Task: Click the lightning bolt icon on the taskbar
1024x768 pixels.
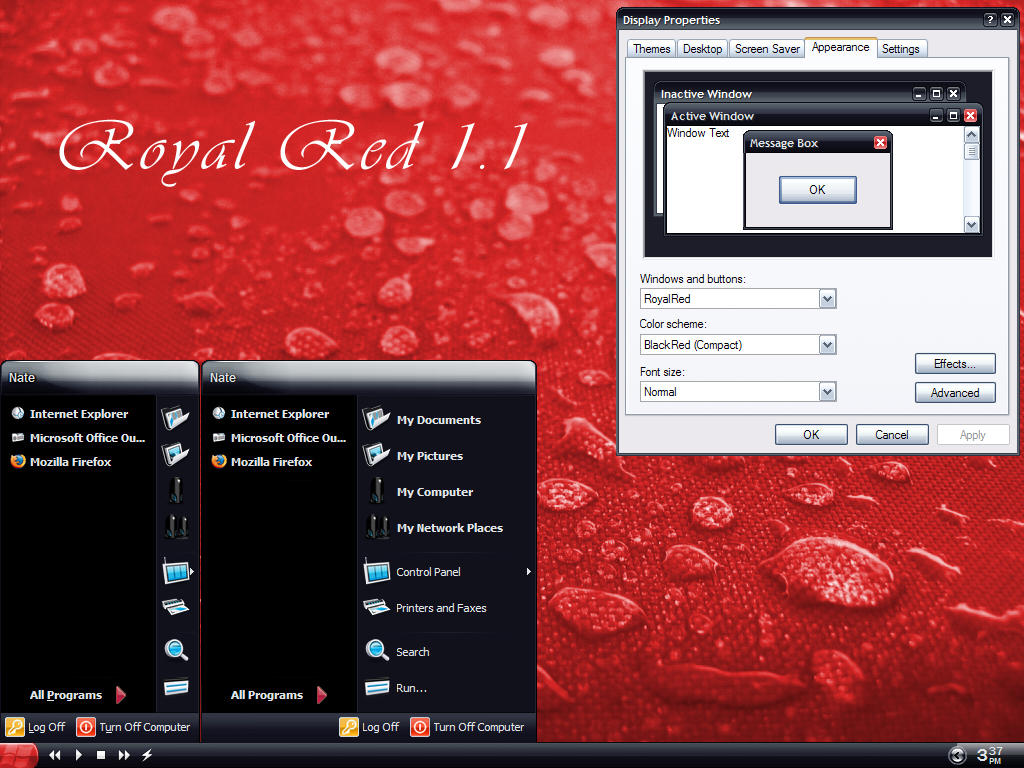Action: tap(147, 755)
